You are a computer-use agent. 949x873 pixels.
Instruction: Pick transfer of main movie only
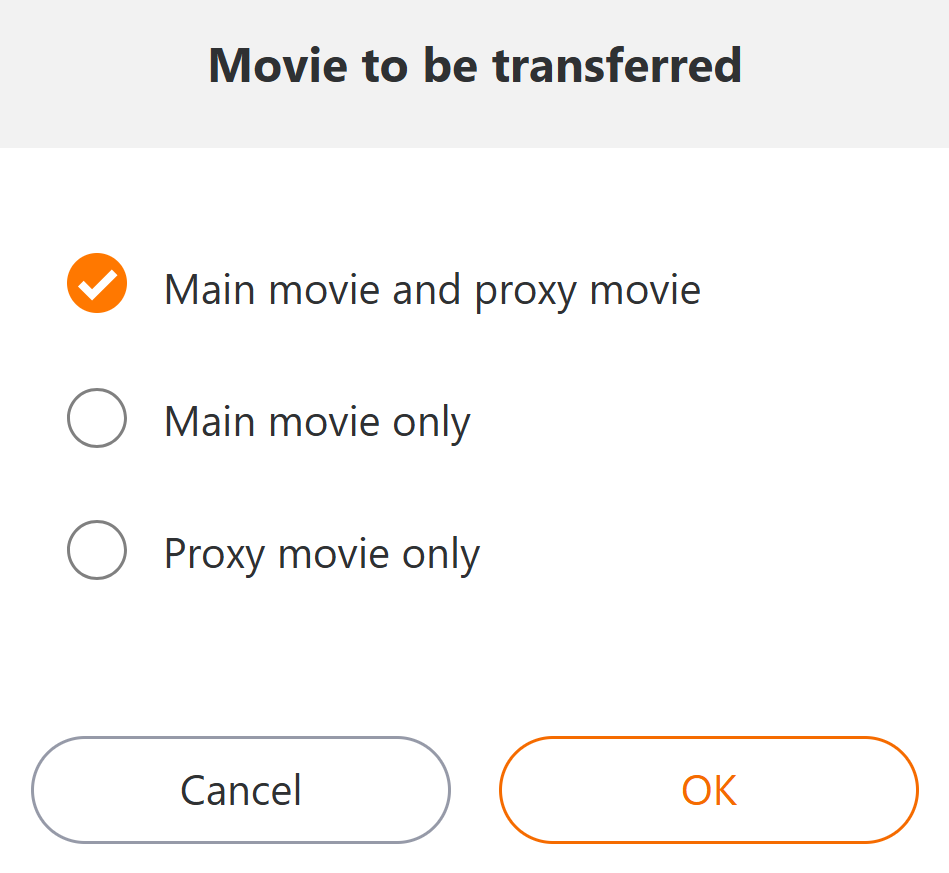tap(97, 417)
